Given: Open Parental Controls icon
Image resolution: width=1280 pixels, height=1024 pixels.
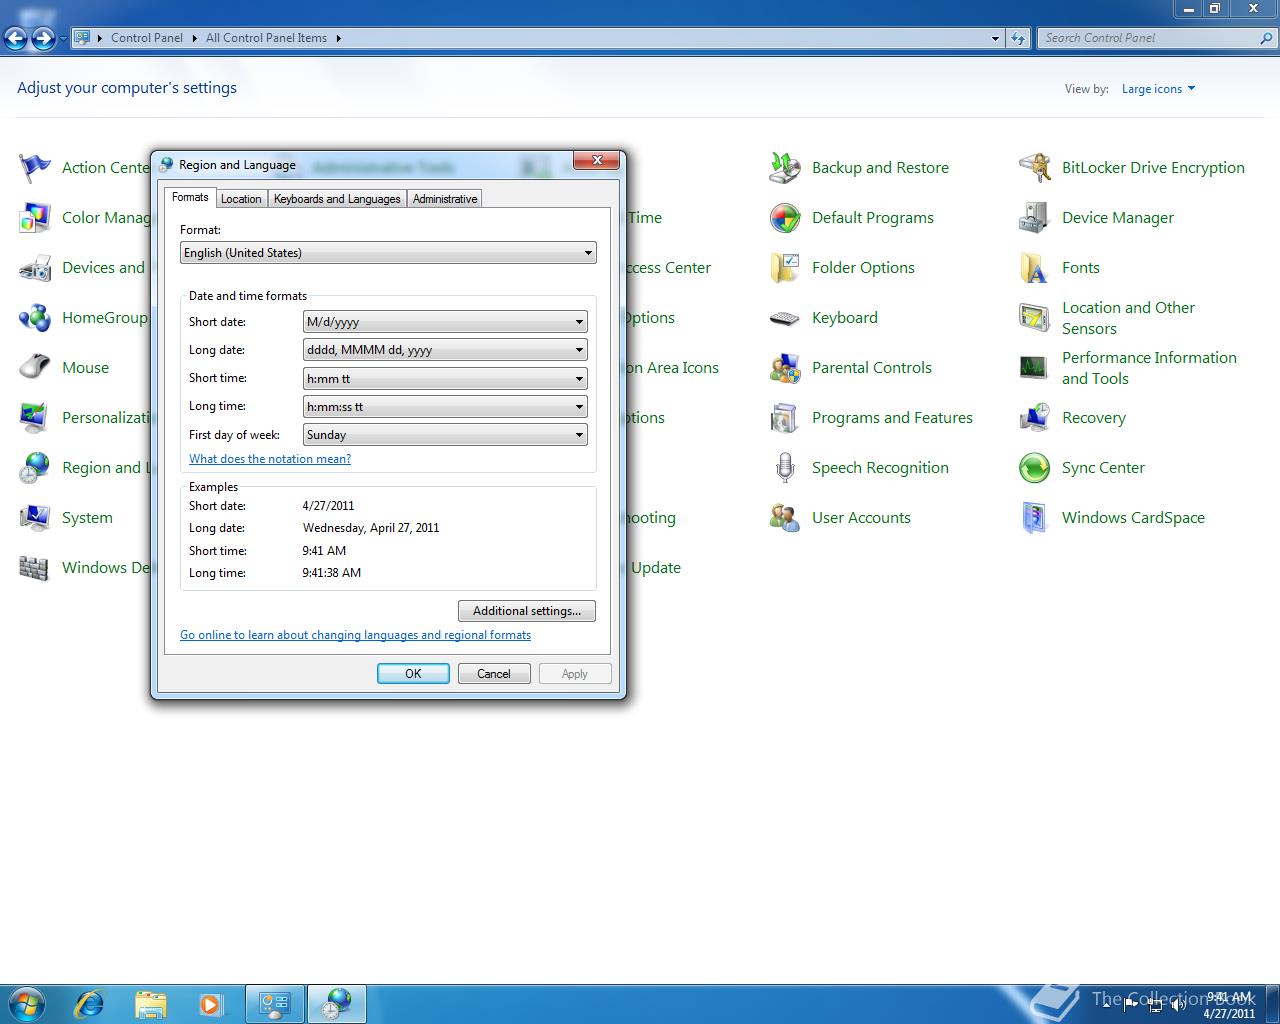Looking at the screenshot, I should point(785,367).
